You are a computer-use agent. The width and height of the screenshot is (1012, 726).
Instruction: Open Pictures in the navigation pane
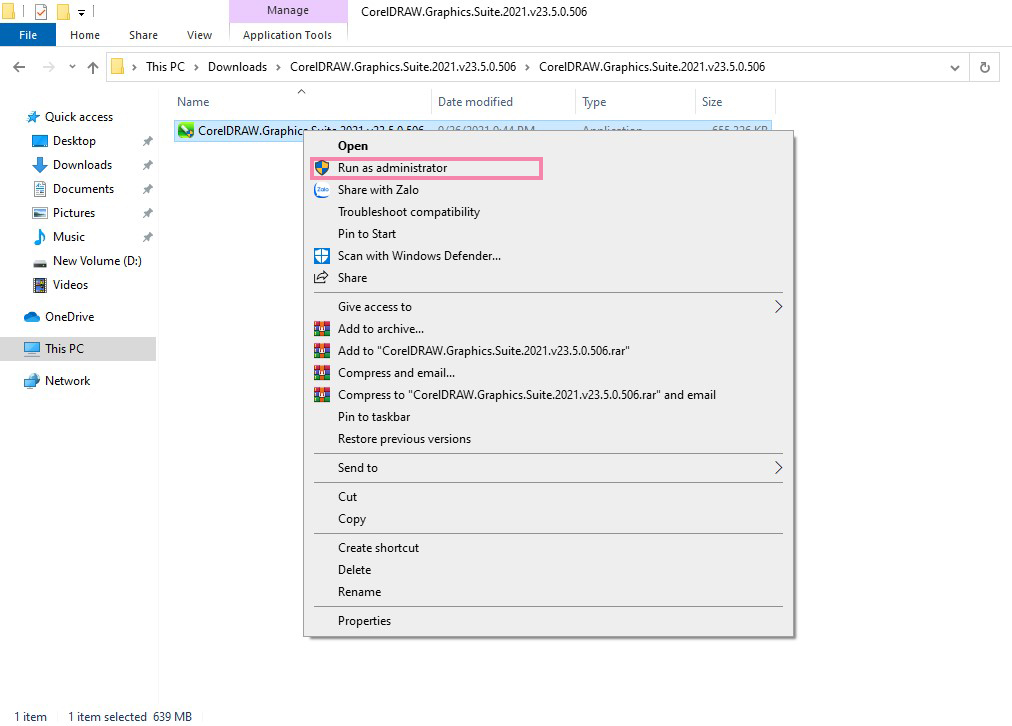74,213
